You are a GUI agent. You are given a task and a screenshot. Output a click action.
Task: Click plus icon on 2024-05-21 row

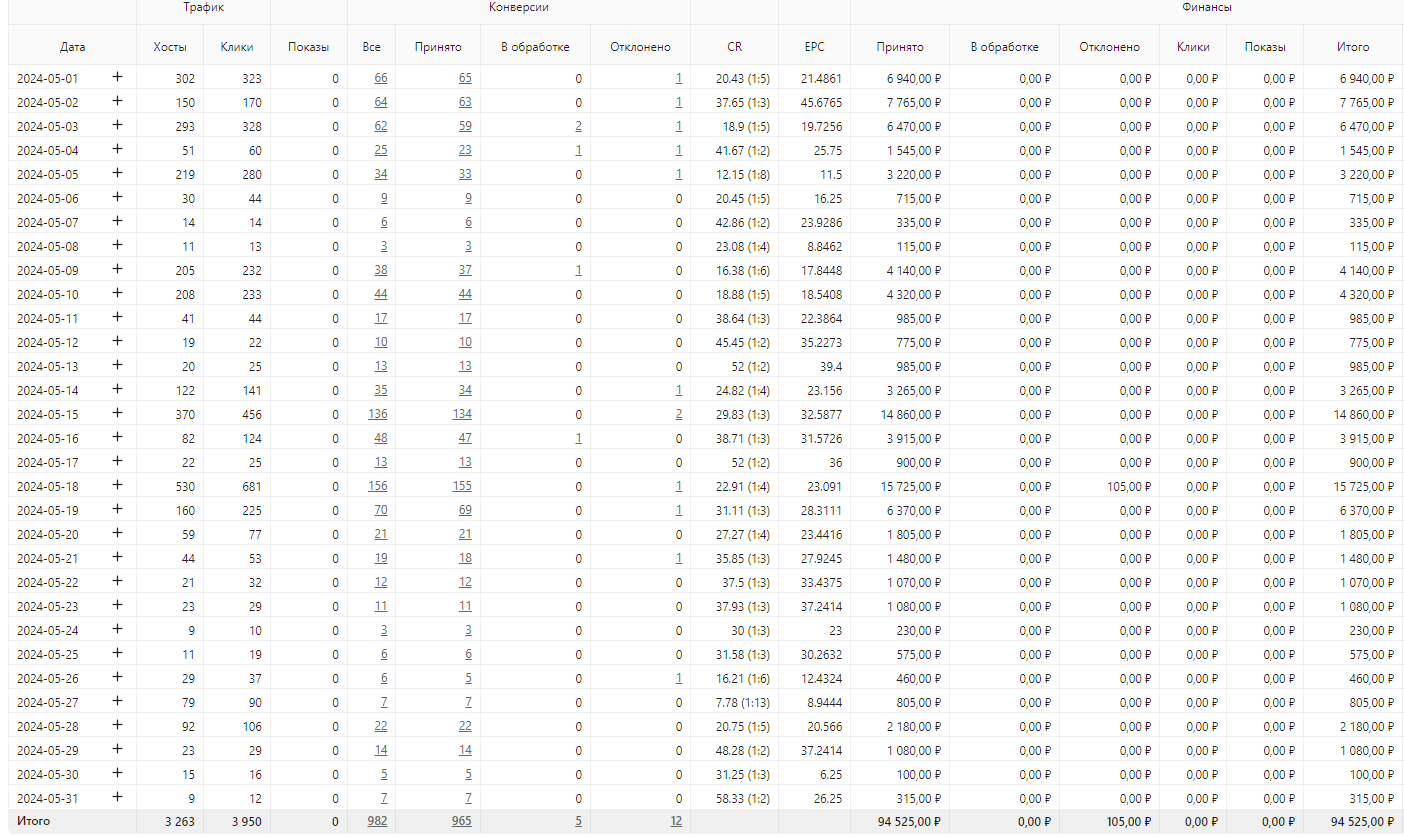(x=117, y=557)
